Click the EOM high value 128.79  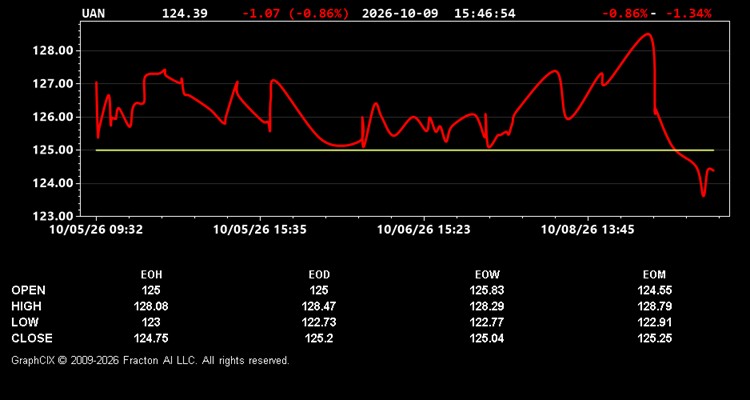point(654,306)
